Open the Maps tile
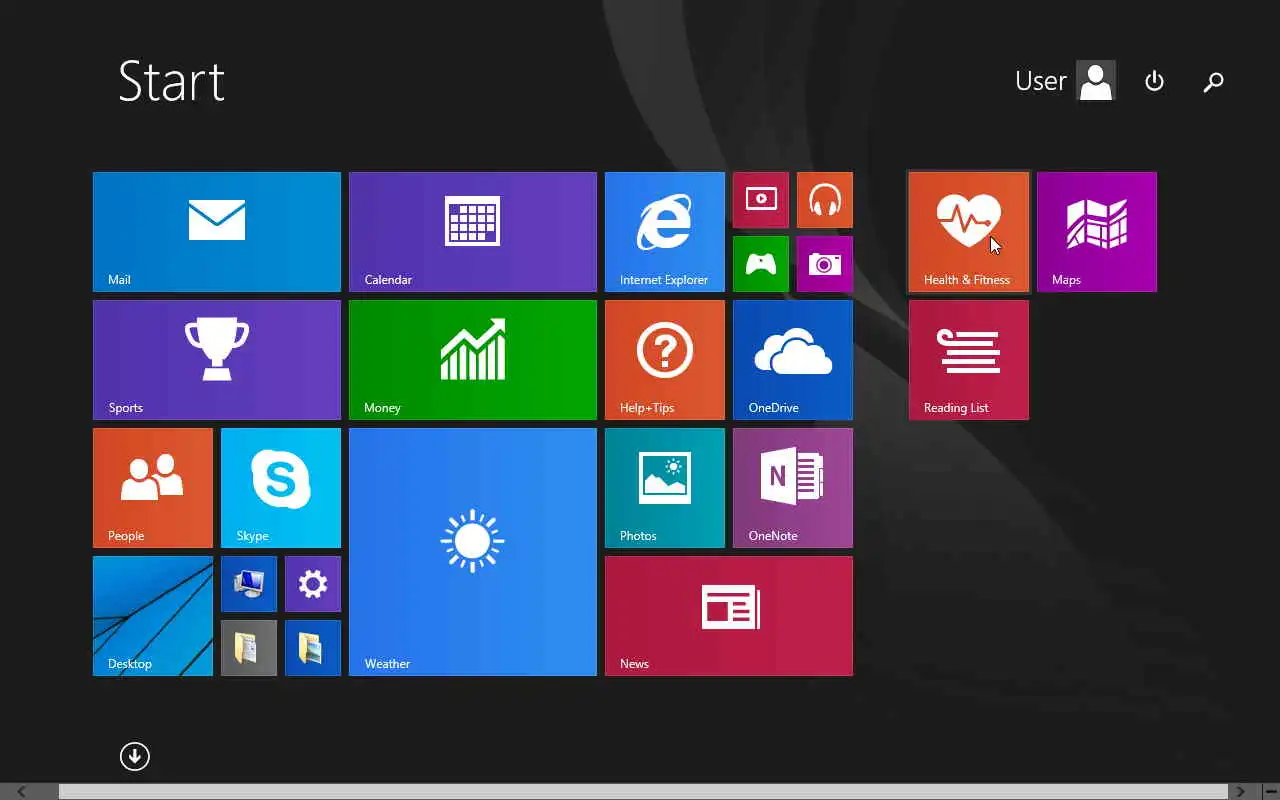 [x=1097, y=232]
